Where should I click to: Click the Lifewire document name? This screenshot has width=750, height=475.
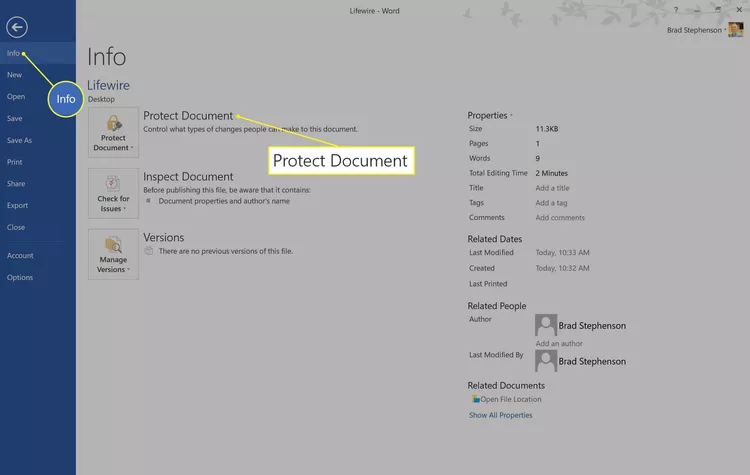[x=108, y=85]
